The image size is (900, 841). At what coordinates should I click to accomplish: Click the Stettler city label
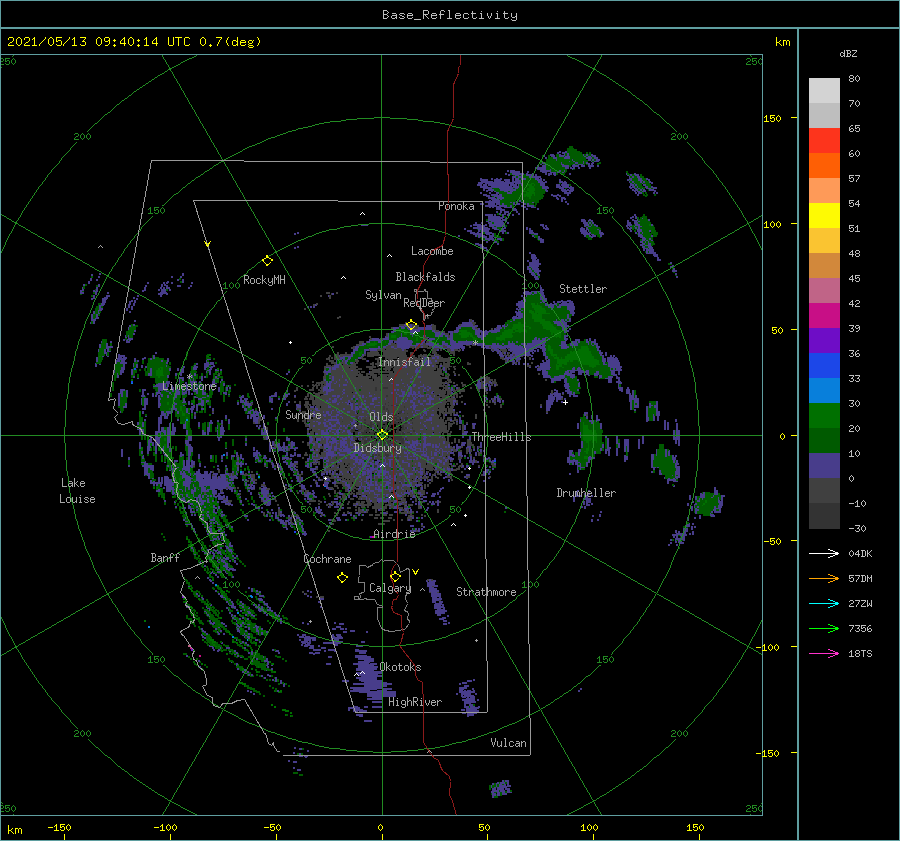click(x=583, y=289)
